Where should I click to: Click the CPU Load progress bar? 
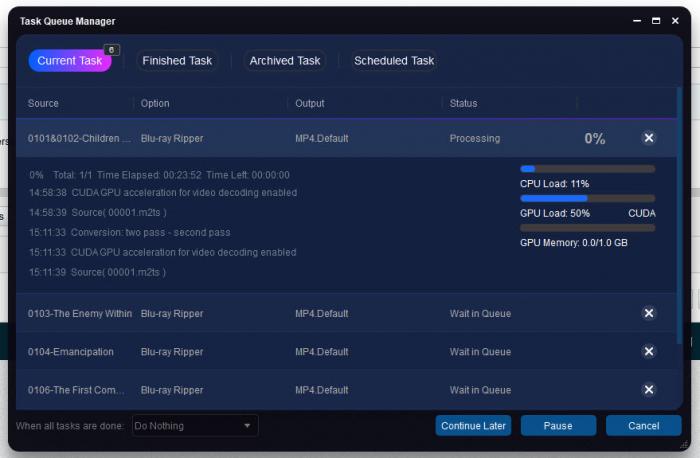[x=587, y=169]
